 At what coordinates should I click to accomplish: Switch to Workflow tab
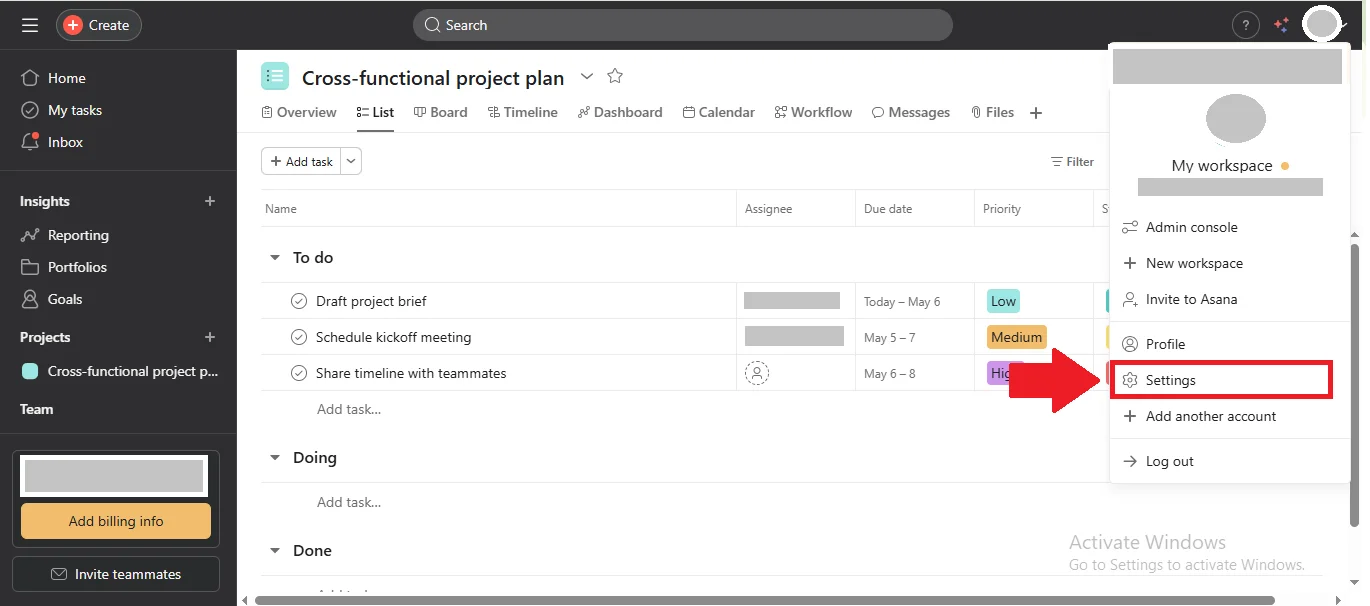[814, 112]
